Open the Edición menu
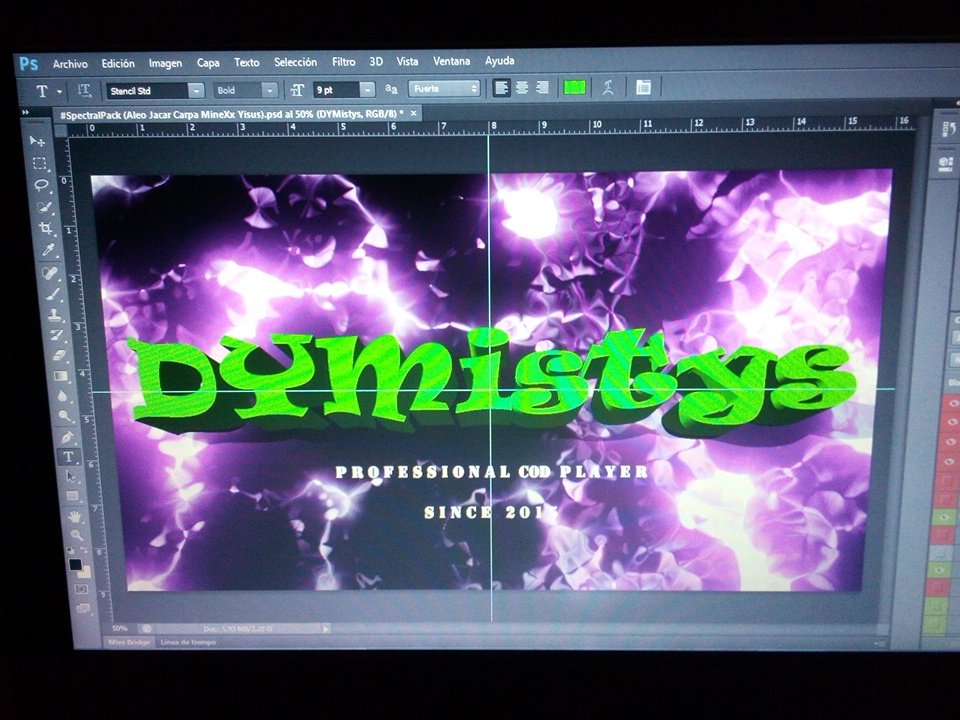960x720 pixels. (x=118, y=63)
